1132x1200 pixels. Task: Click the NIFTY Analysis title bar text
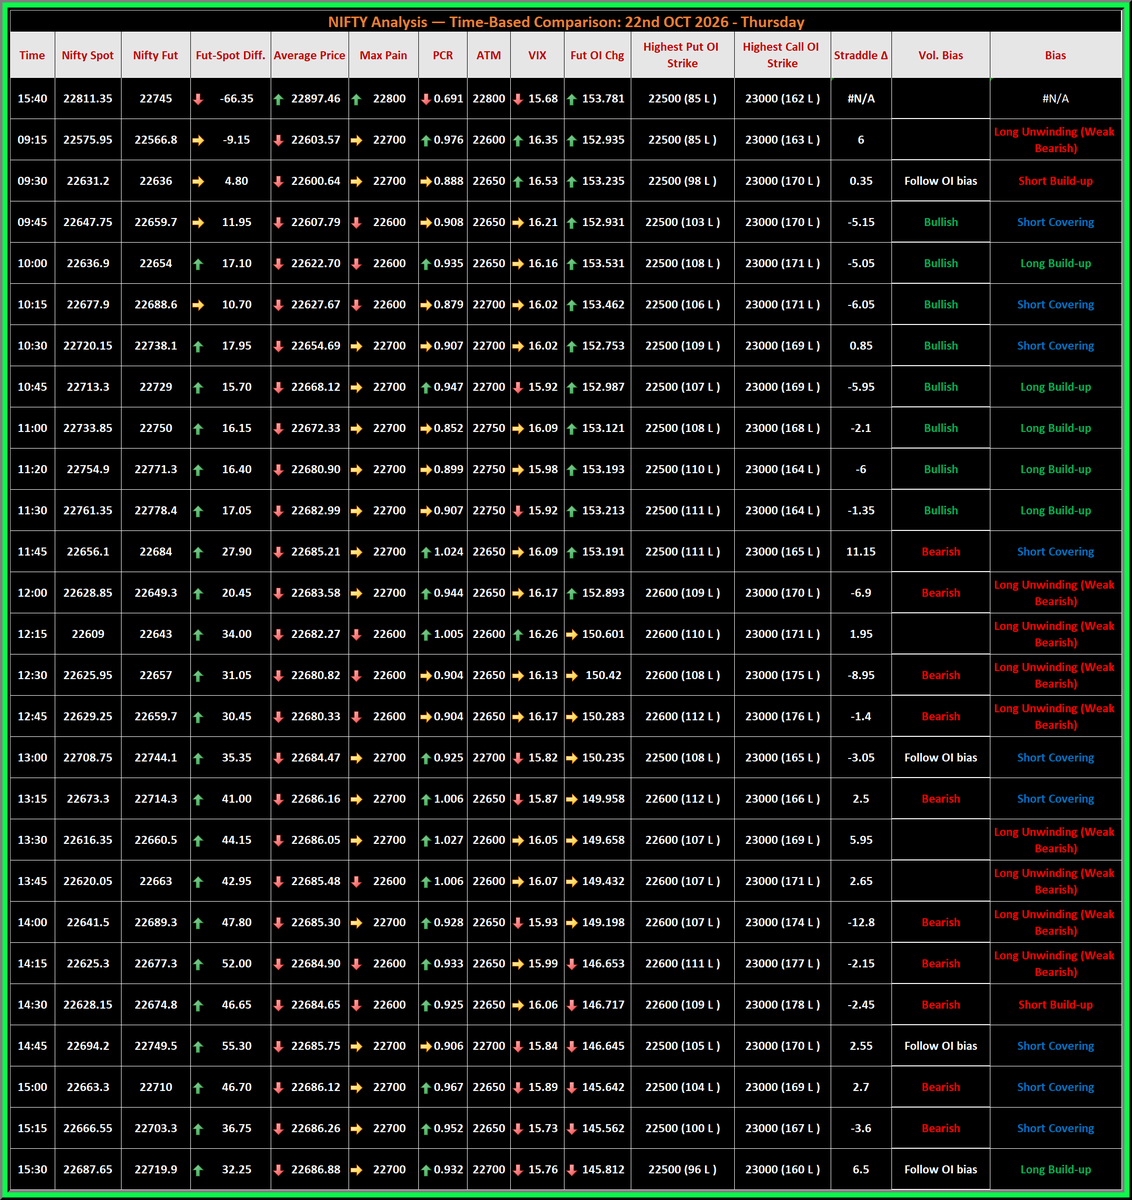(566, 22)
